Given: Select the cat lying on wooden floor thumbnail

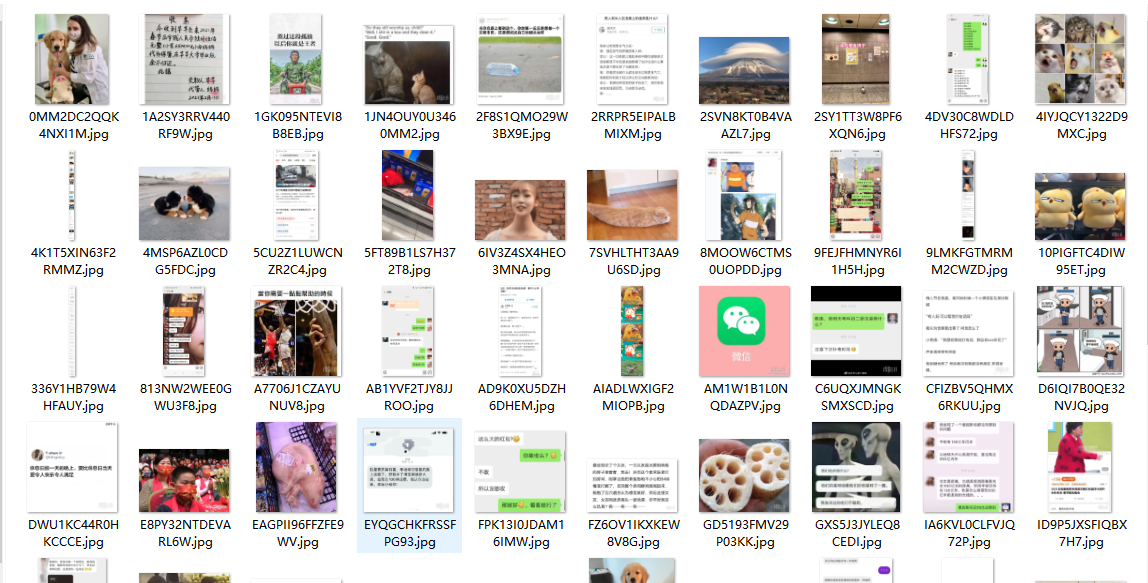Looking at the screenshot, I should (633, 205).
